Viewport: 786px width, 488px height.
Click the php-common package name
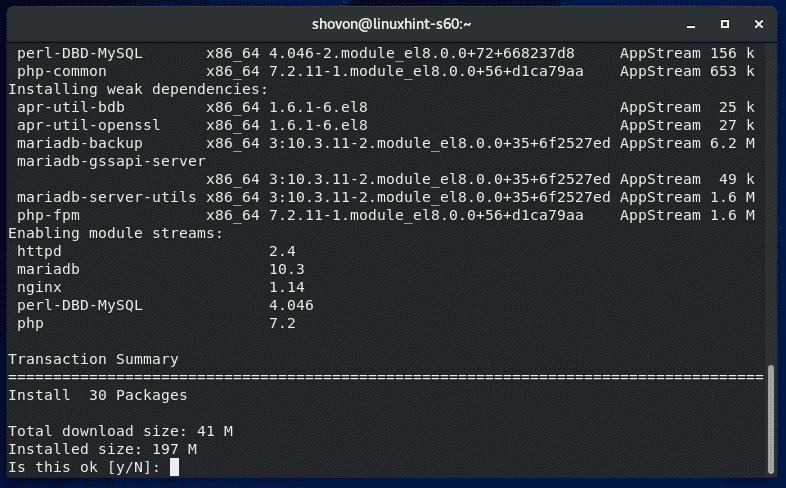point(59,71)
